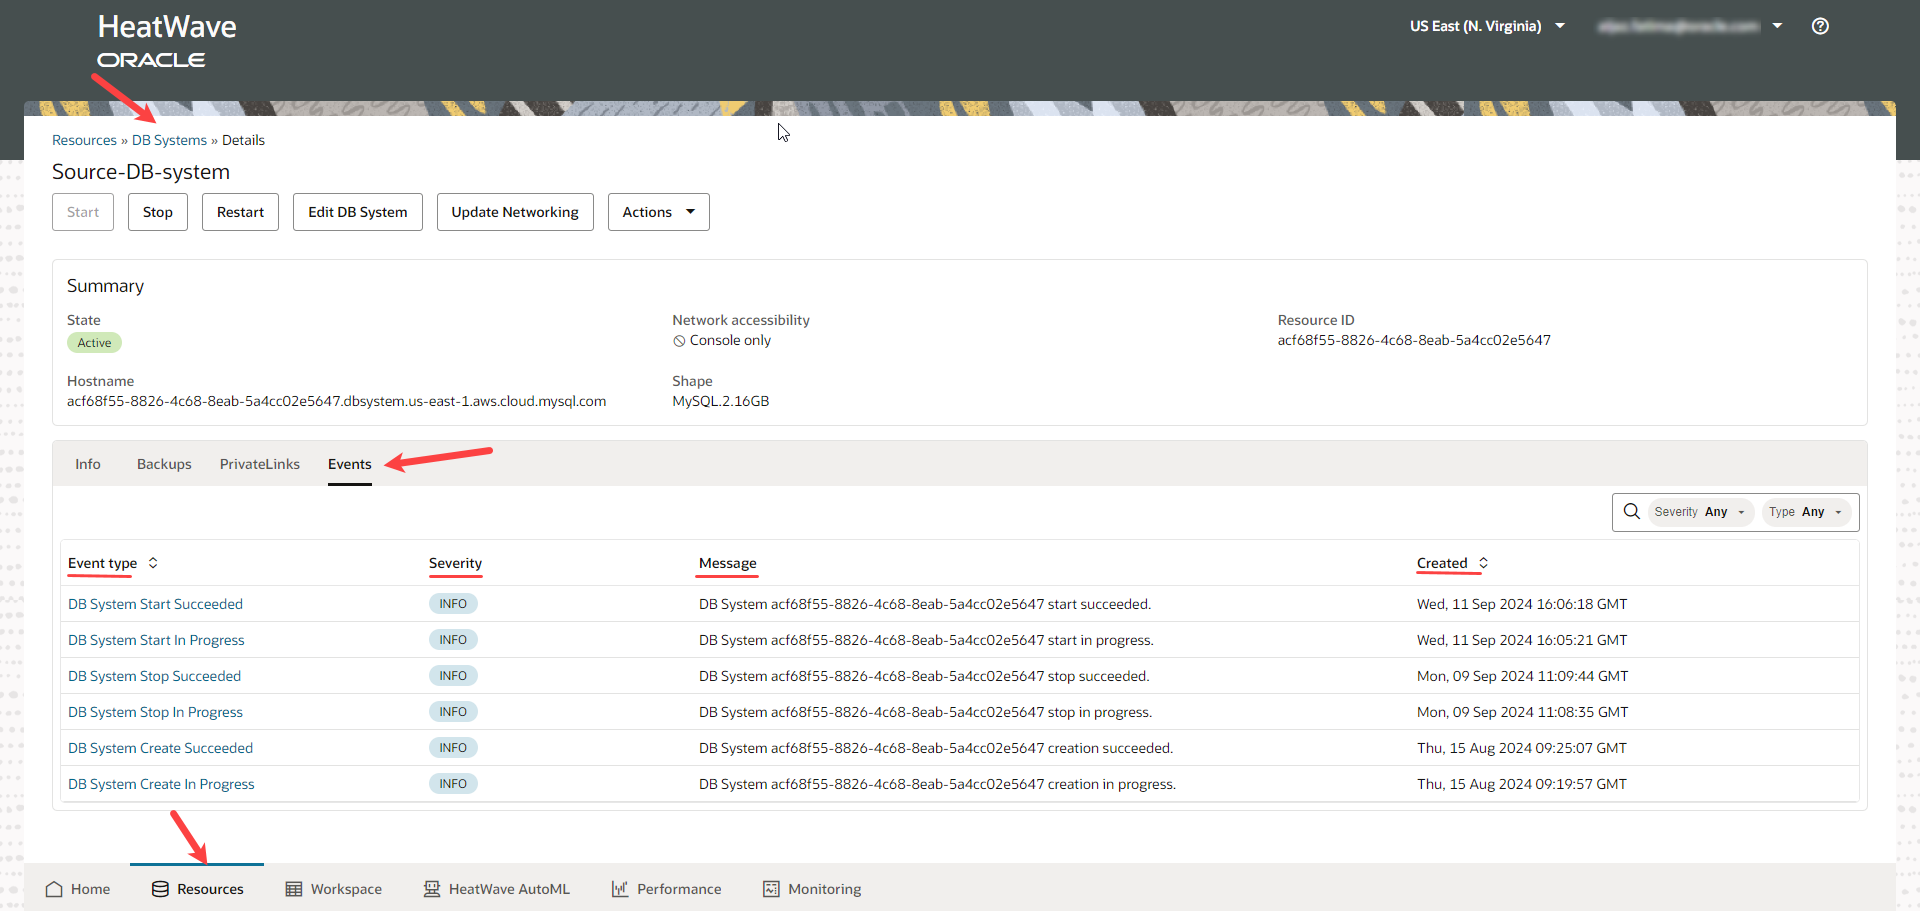Click the Message column header
The image size is (1920, 911).
(x=727, y=563)
